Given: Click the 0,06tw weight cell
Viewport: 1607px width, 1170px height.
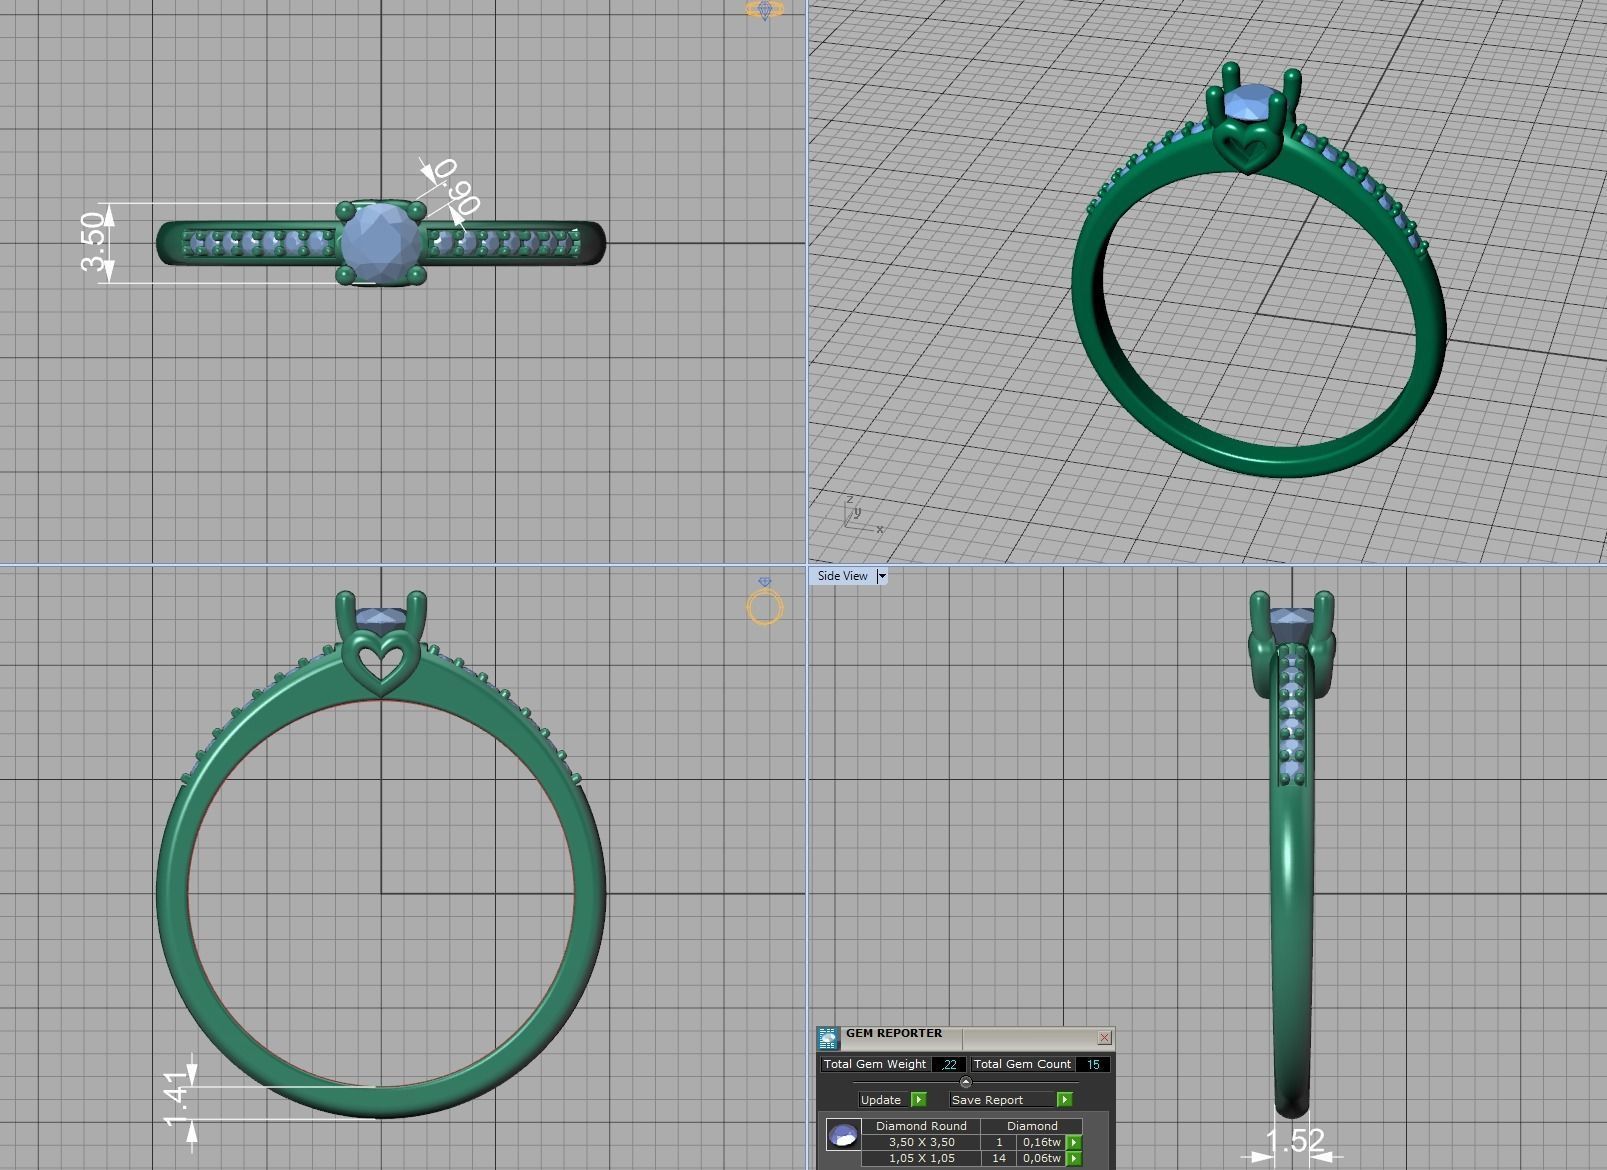Looking at the screenshot, I should coord(1041,1158).
